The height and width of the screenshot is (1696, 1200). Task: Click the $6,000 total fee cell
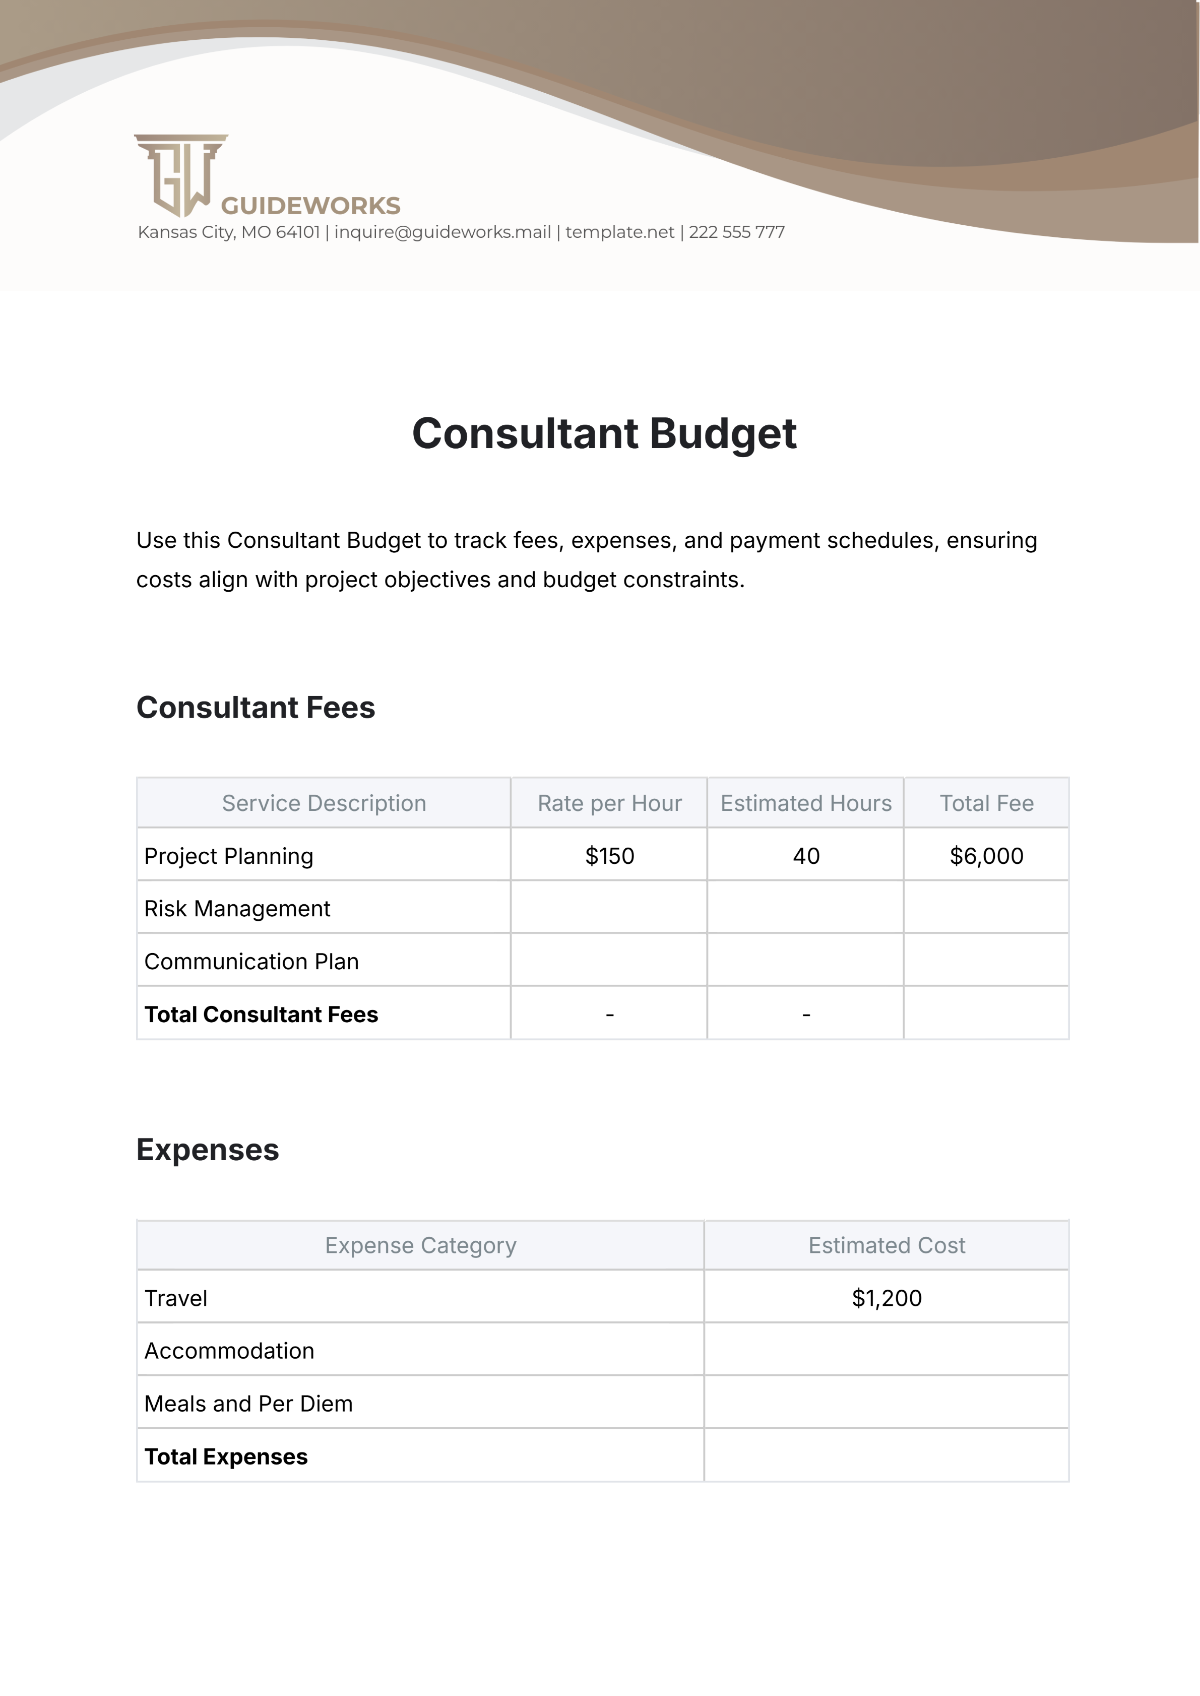(x=986, y=856)
